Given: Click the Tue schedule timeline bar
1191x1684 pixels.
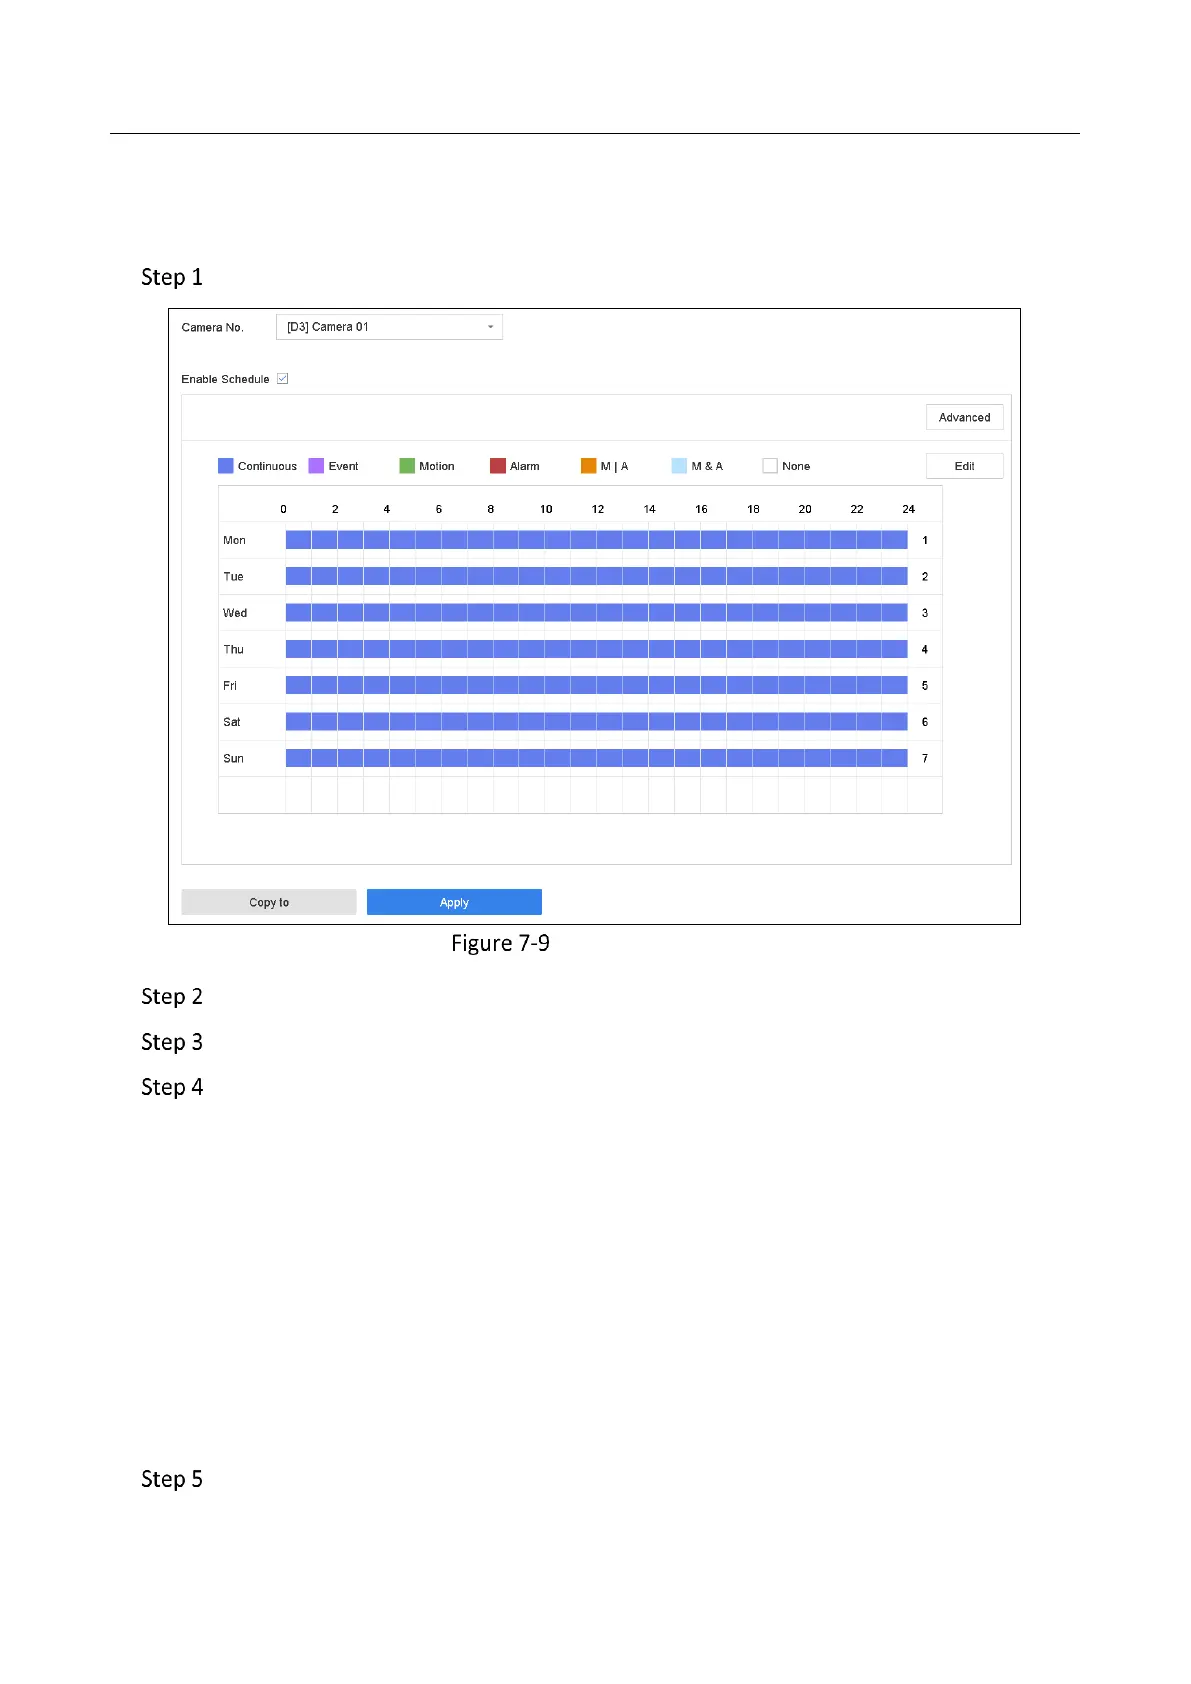Looking at the screenshot, I should click(597, 576).
